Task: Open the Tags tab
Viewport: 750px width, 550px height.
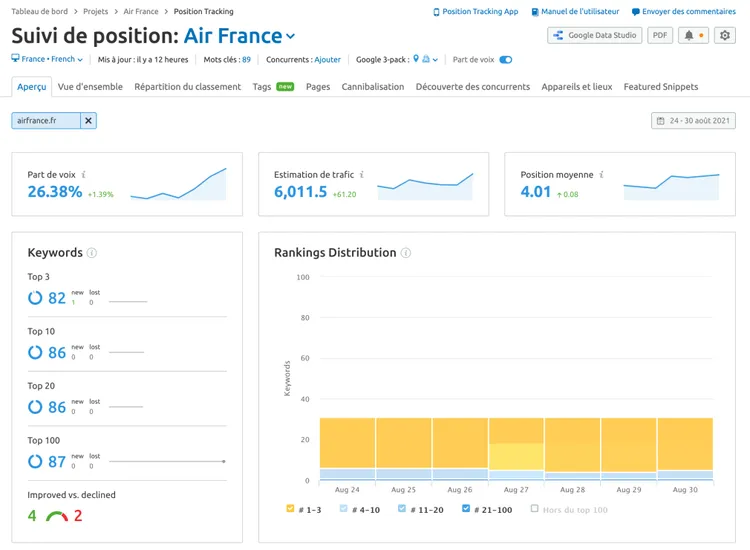Action: coord(262,87)
